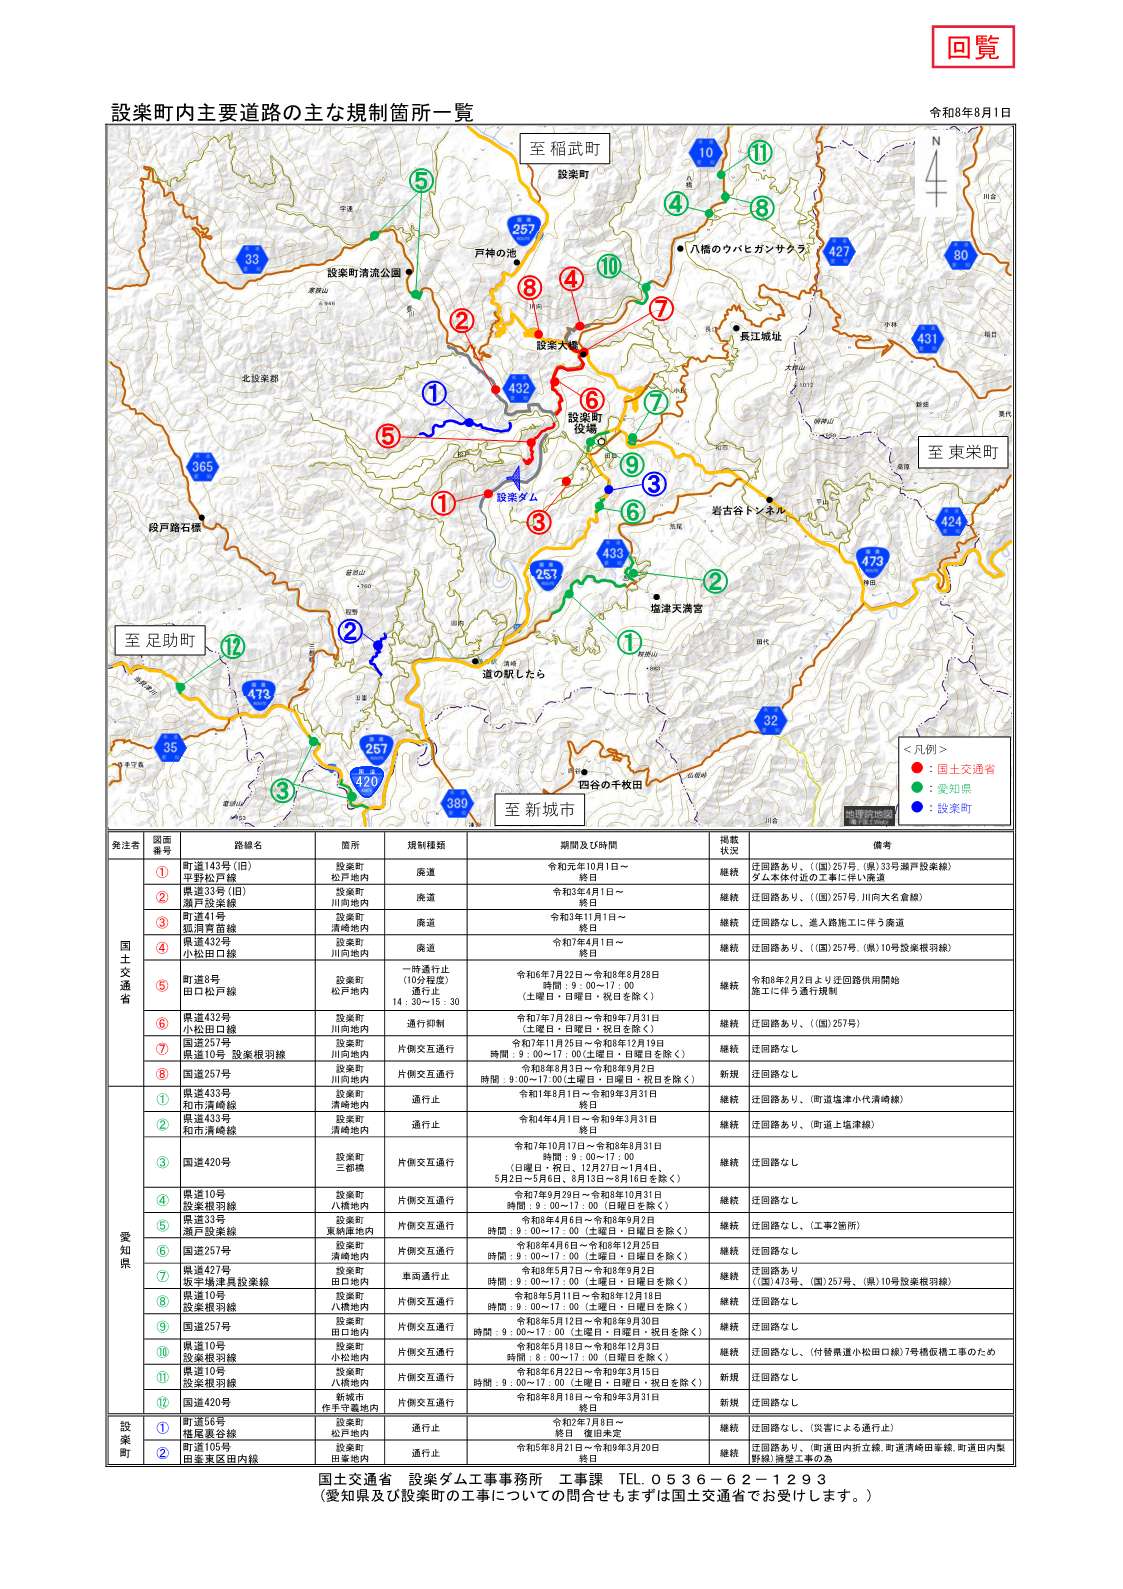Click the 長江城址 map label
This screenshot has height=1589, width=1123.
tap(760, 337)
